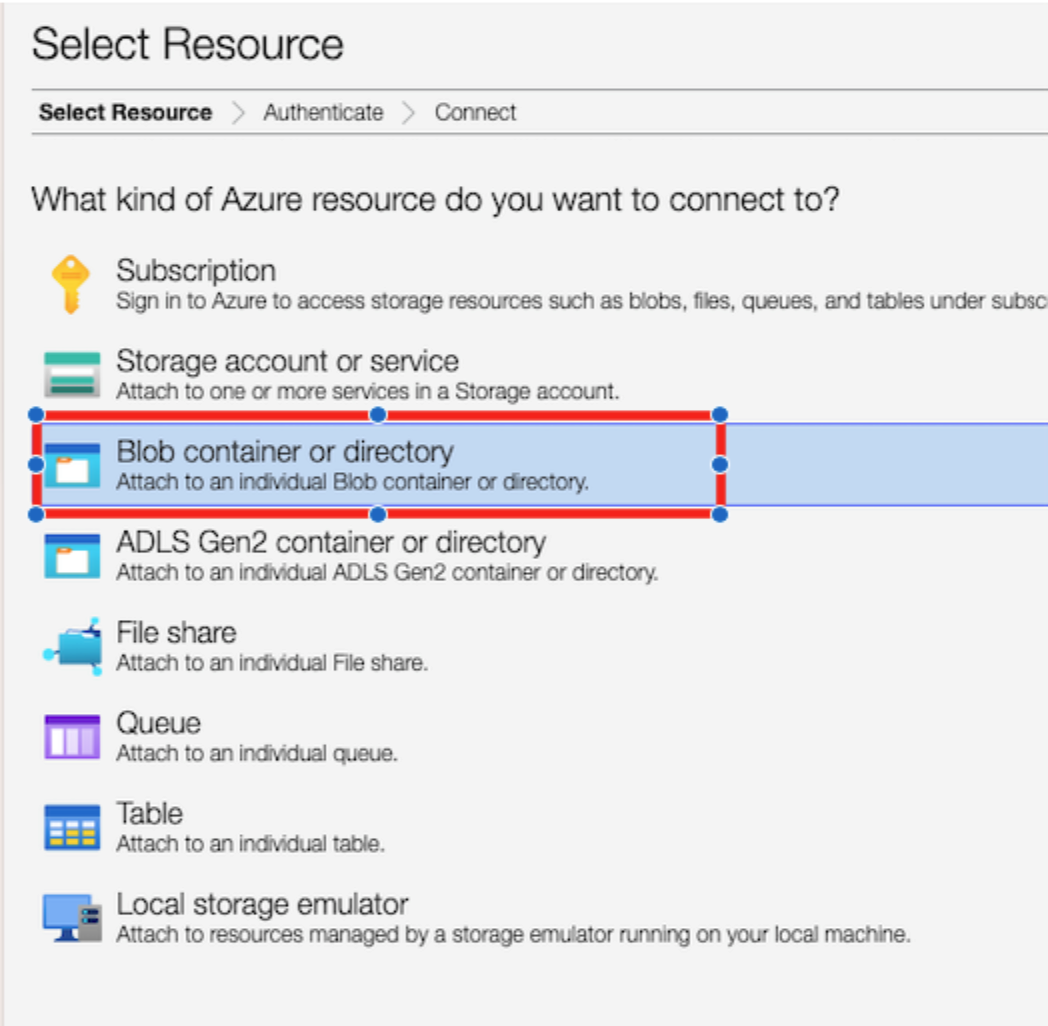This screenshot has width=1048, height=1026.
Task: Go to Authenticate breadcrumb step
Action: pos(323,112)
